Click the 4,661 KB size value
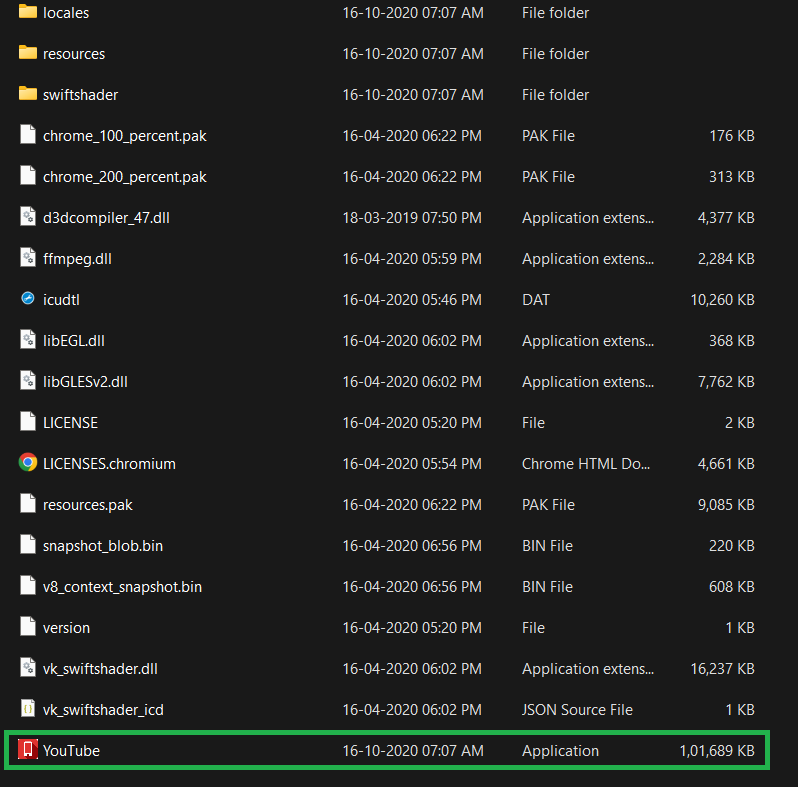 click(726, 464)
